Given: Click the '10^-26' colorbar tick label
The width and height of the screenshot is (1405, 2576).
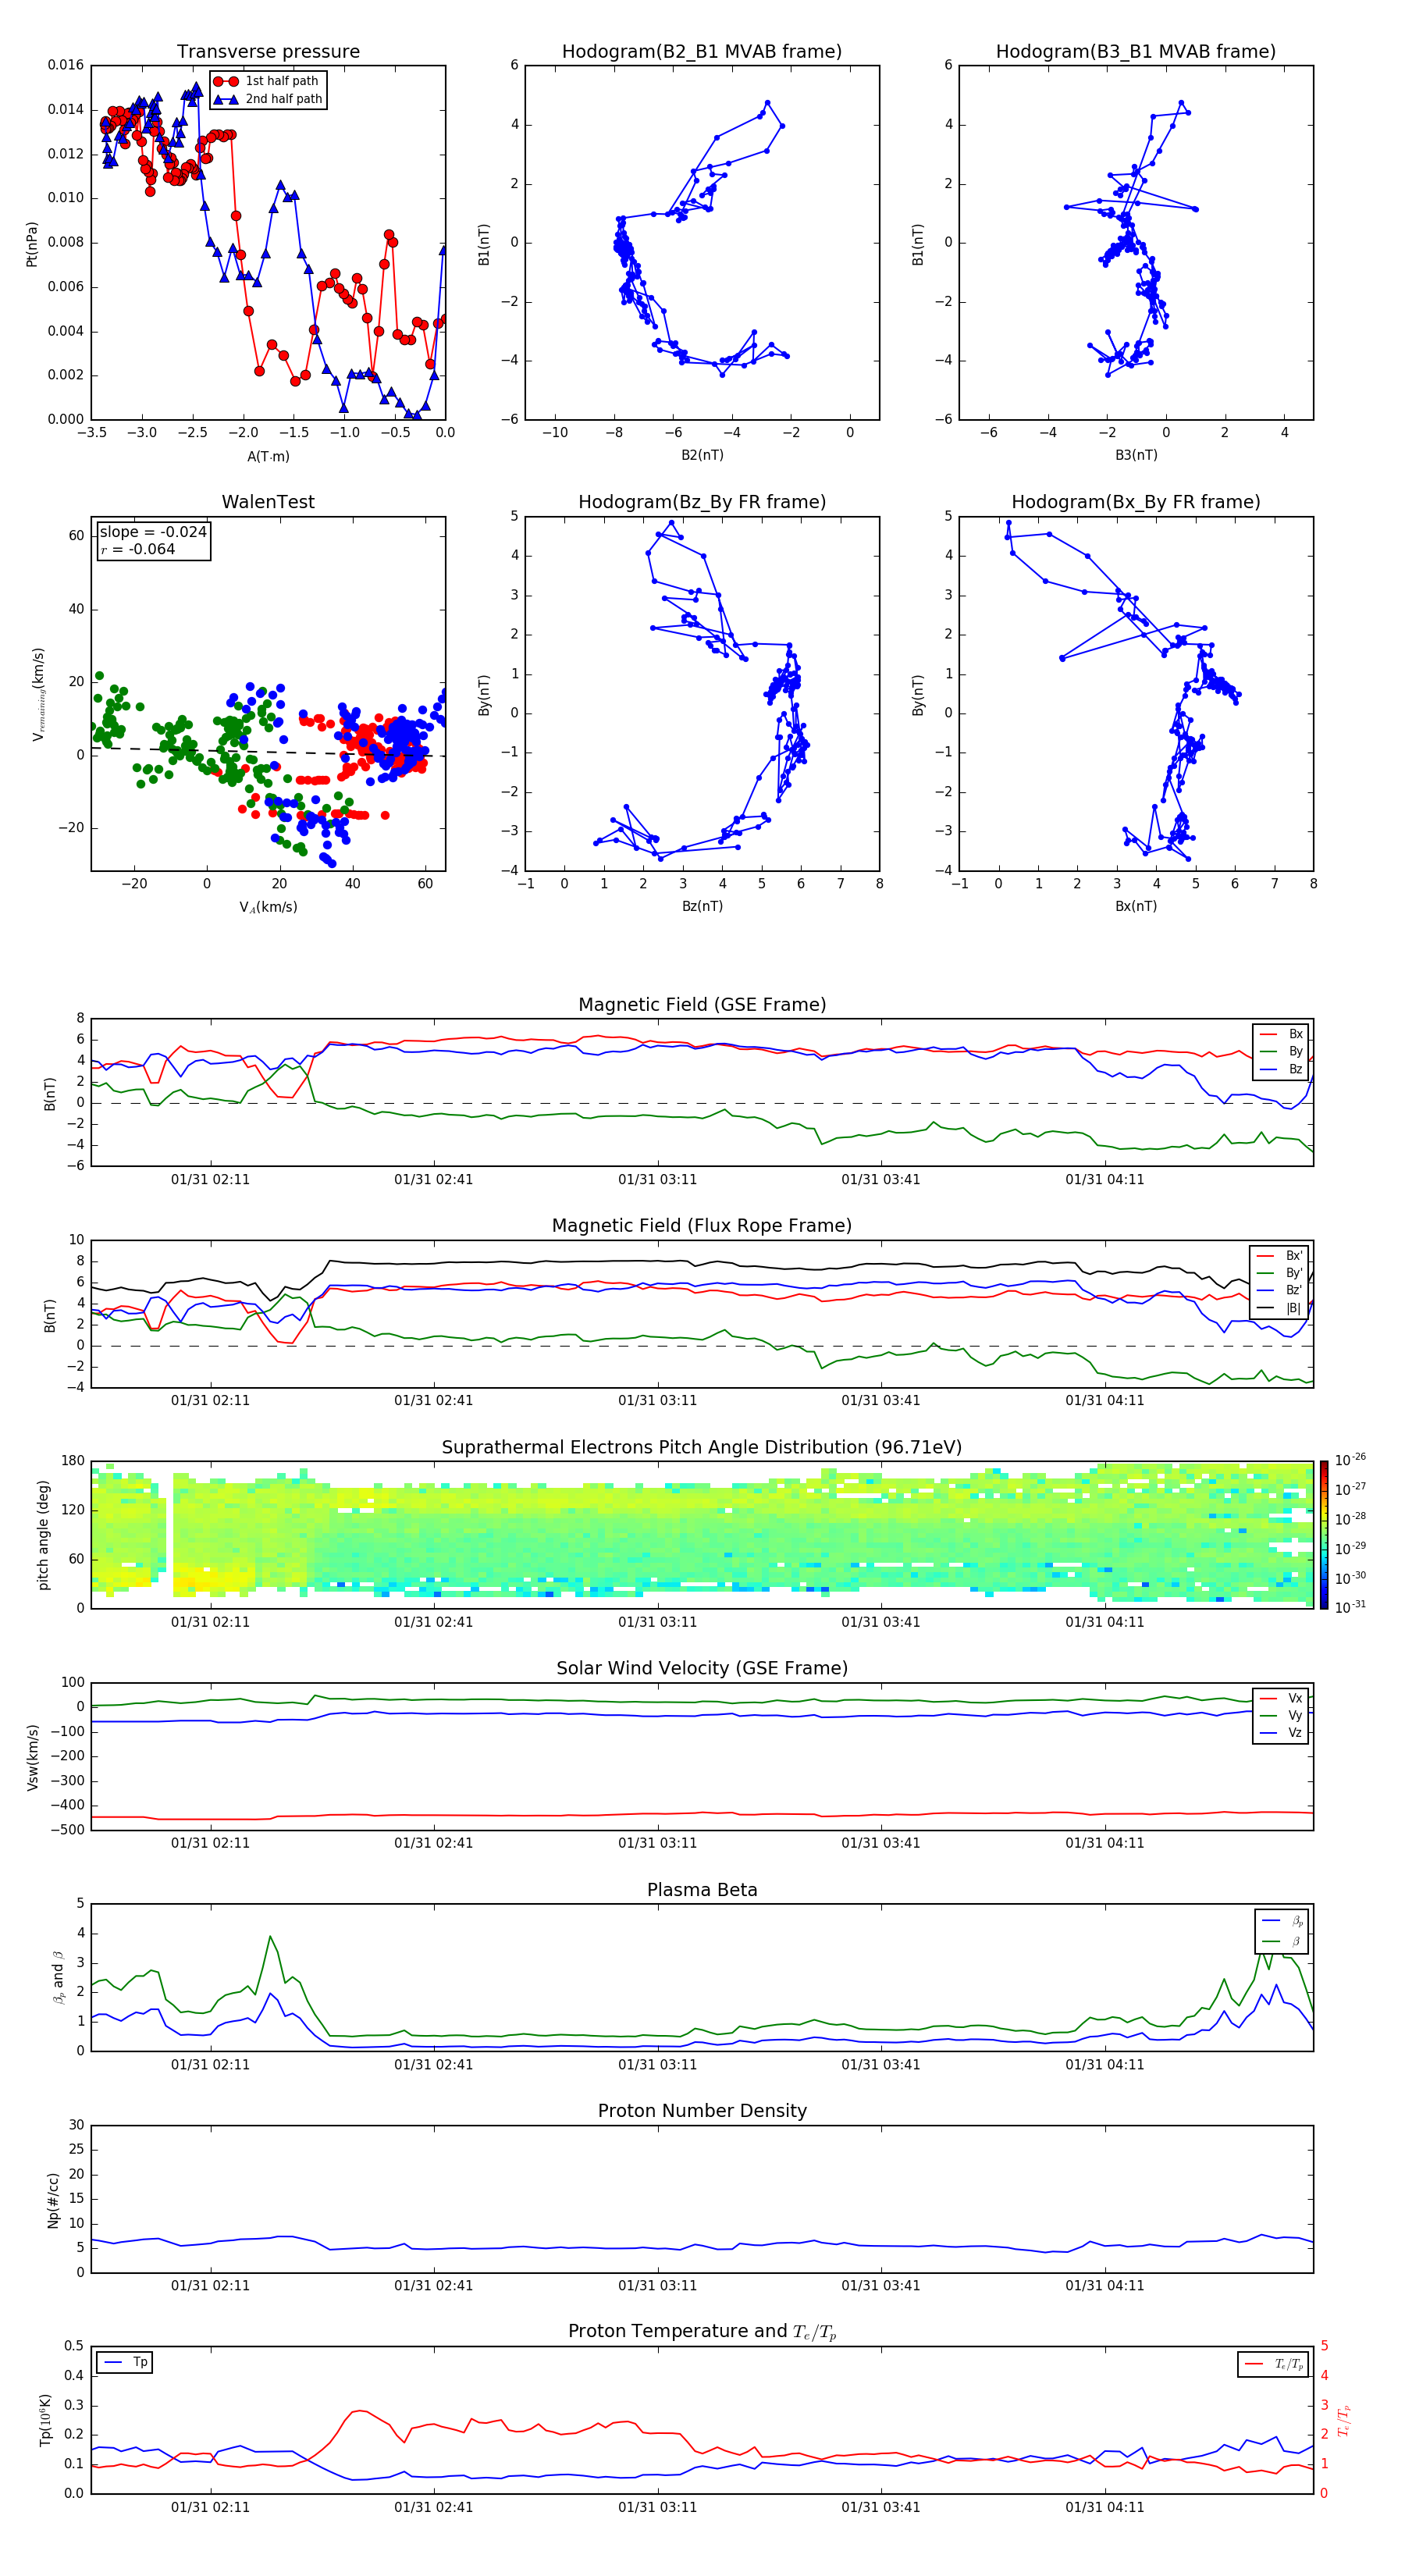Looking at the screenshot, I should (x=1350, y=1461).
